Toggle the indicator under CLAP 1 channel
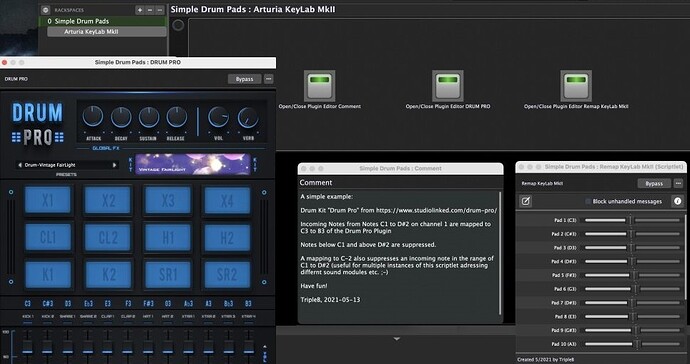 [108, 323]
